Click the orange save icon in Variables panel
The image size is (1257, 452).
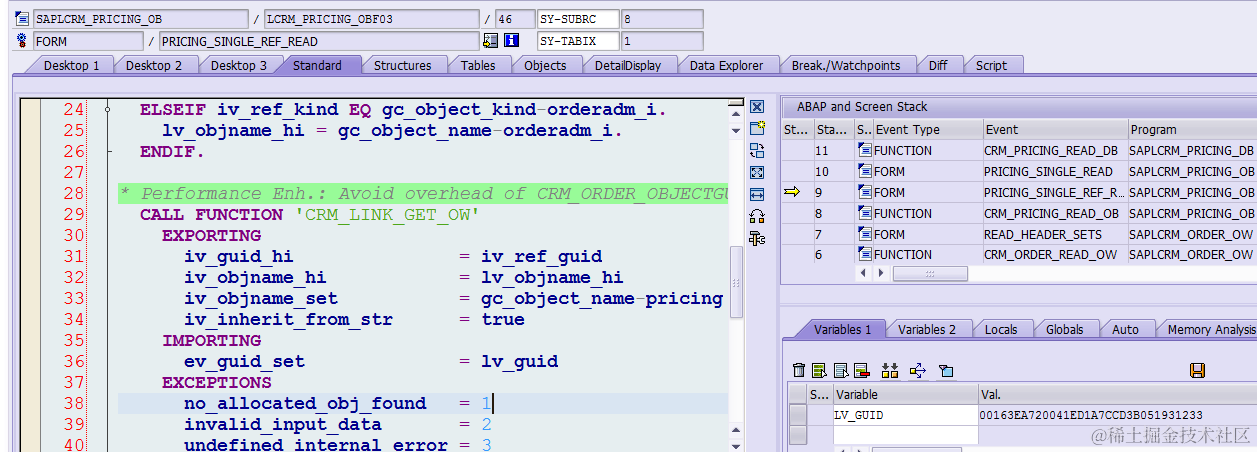pos(1197,370)
